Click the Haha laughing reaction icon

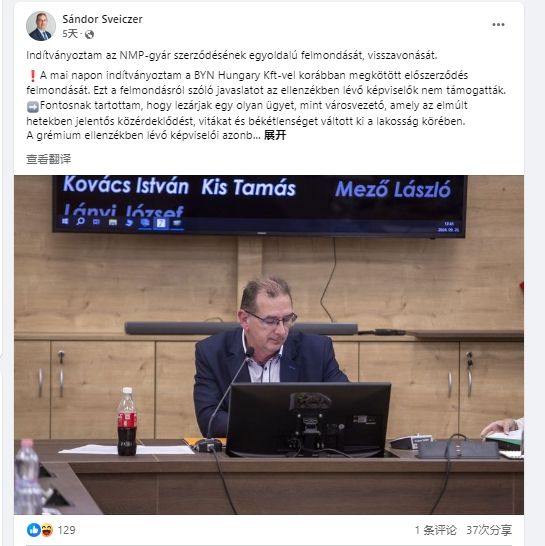coord(47,530)
